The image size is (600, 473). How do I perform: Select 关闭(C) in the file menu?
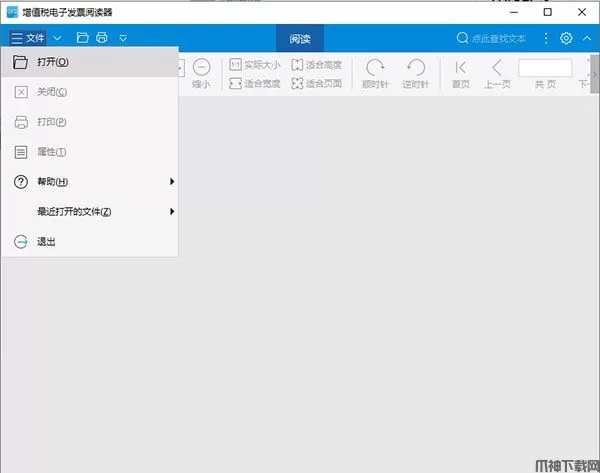coord(90,92)
